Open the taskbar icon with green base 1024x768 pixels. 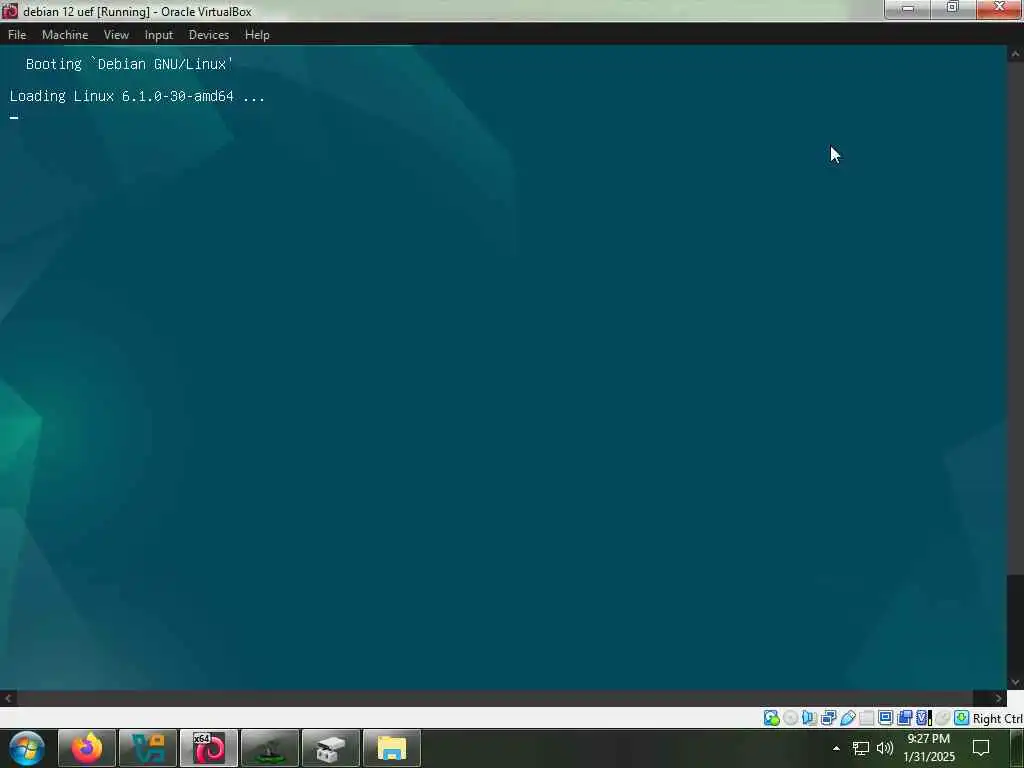tap(270, 748)
